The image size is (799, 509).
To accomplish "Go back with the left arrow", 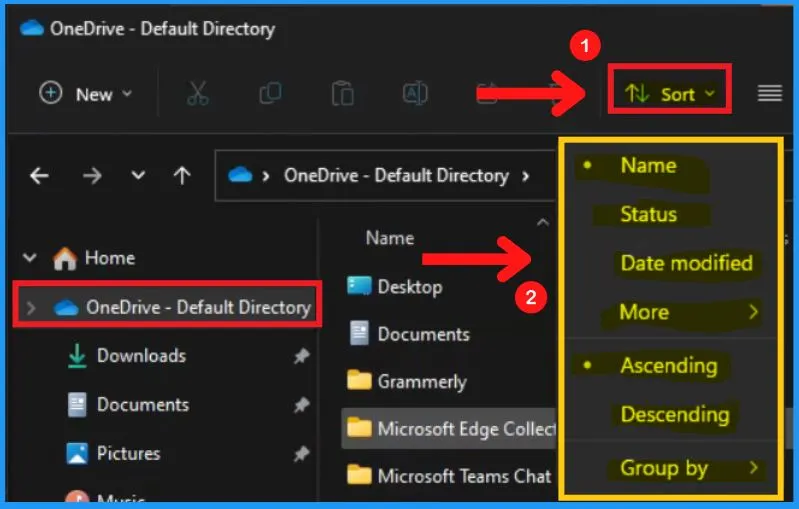I will point(39,176).
